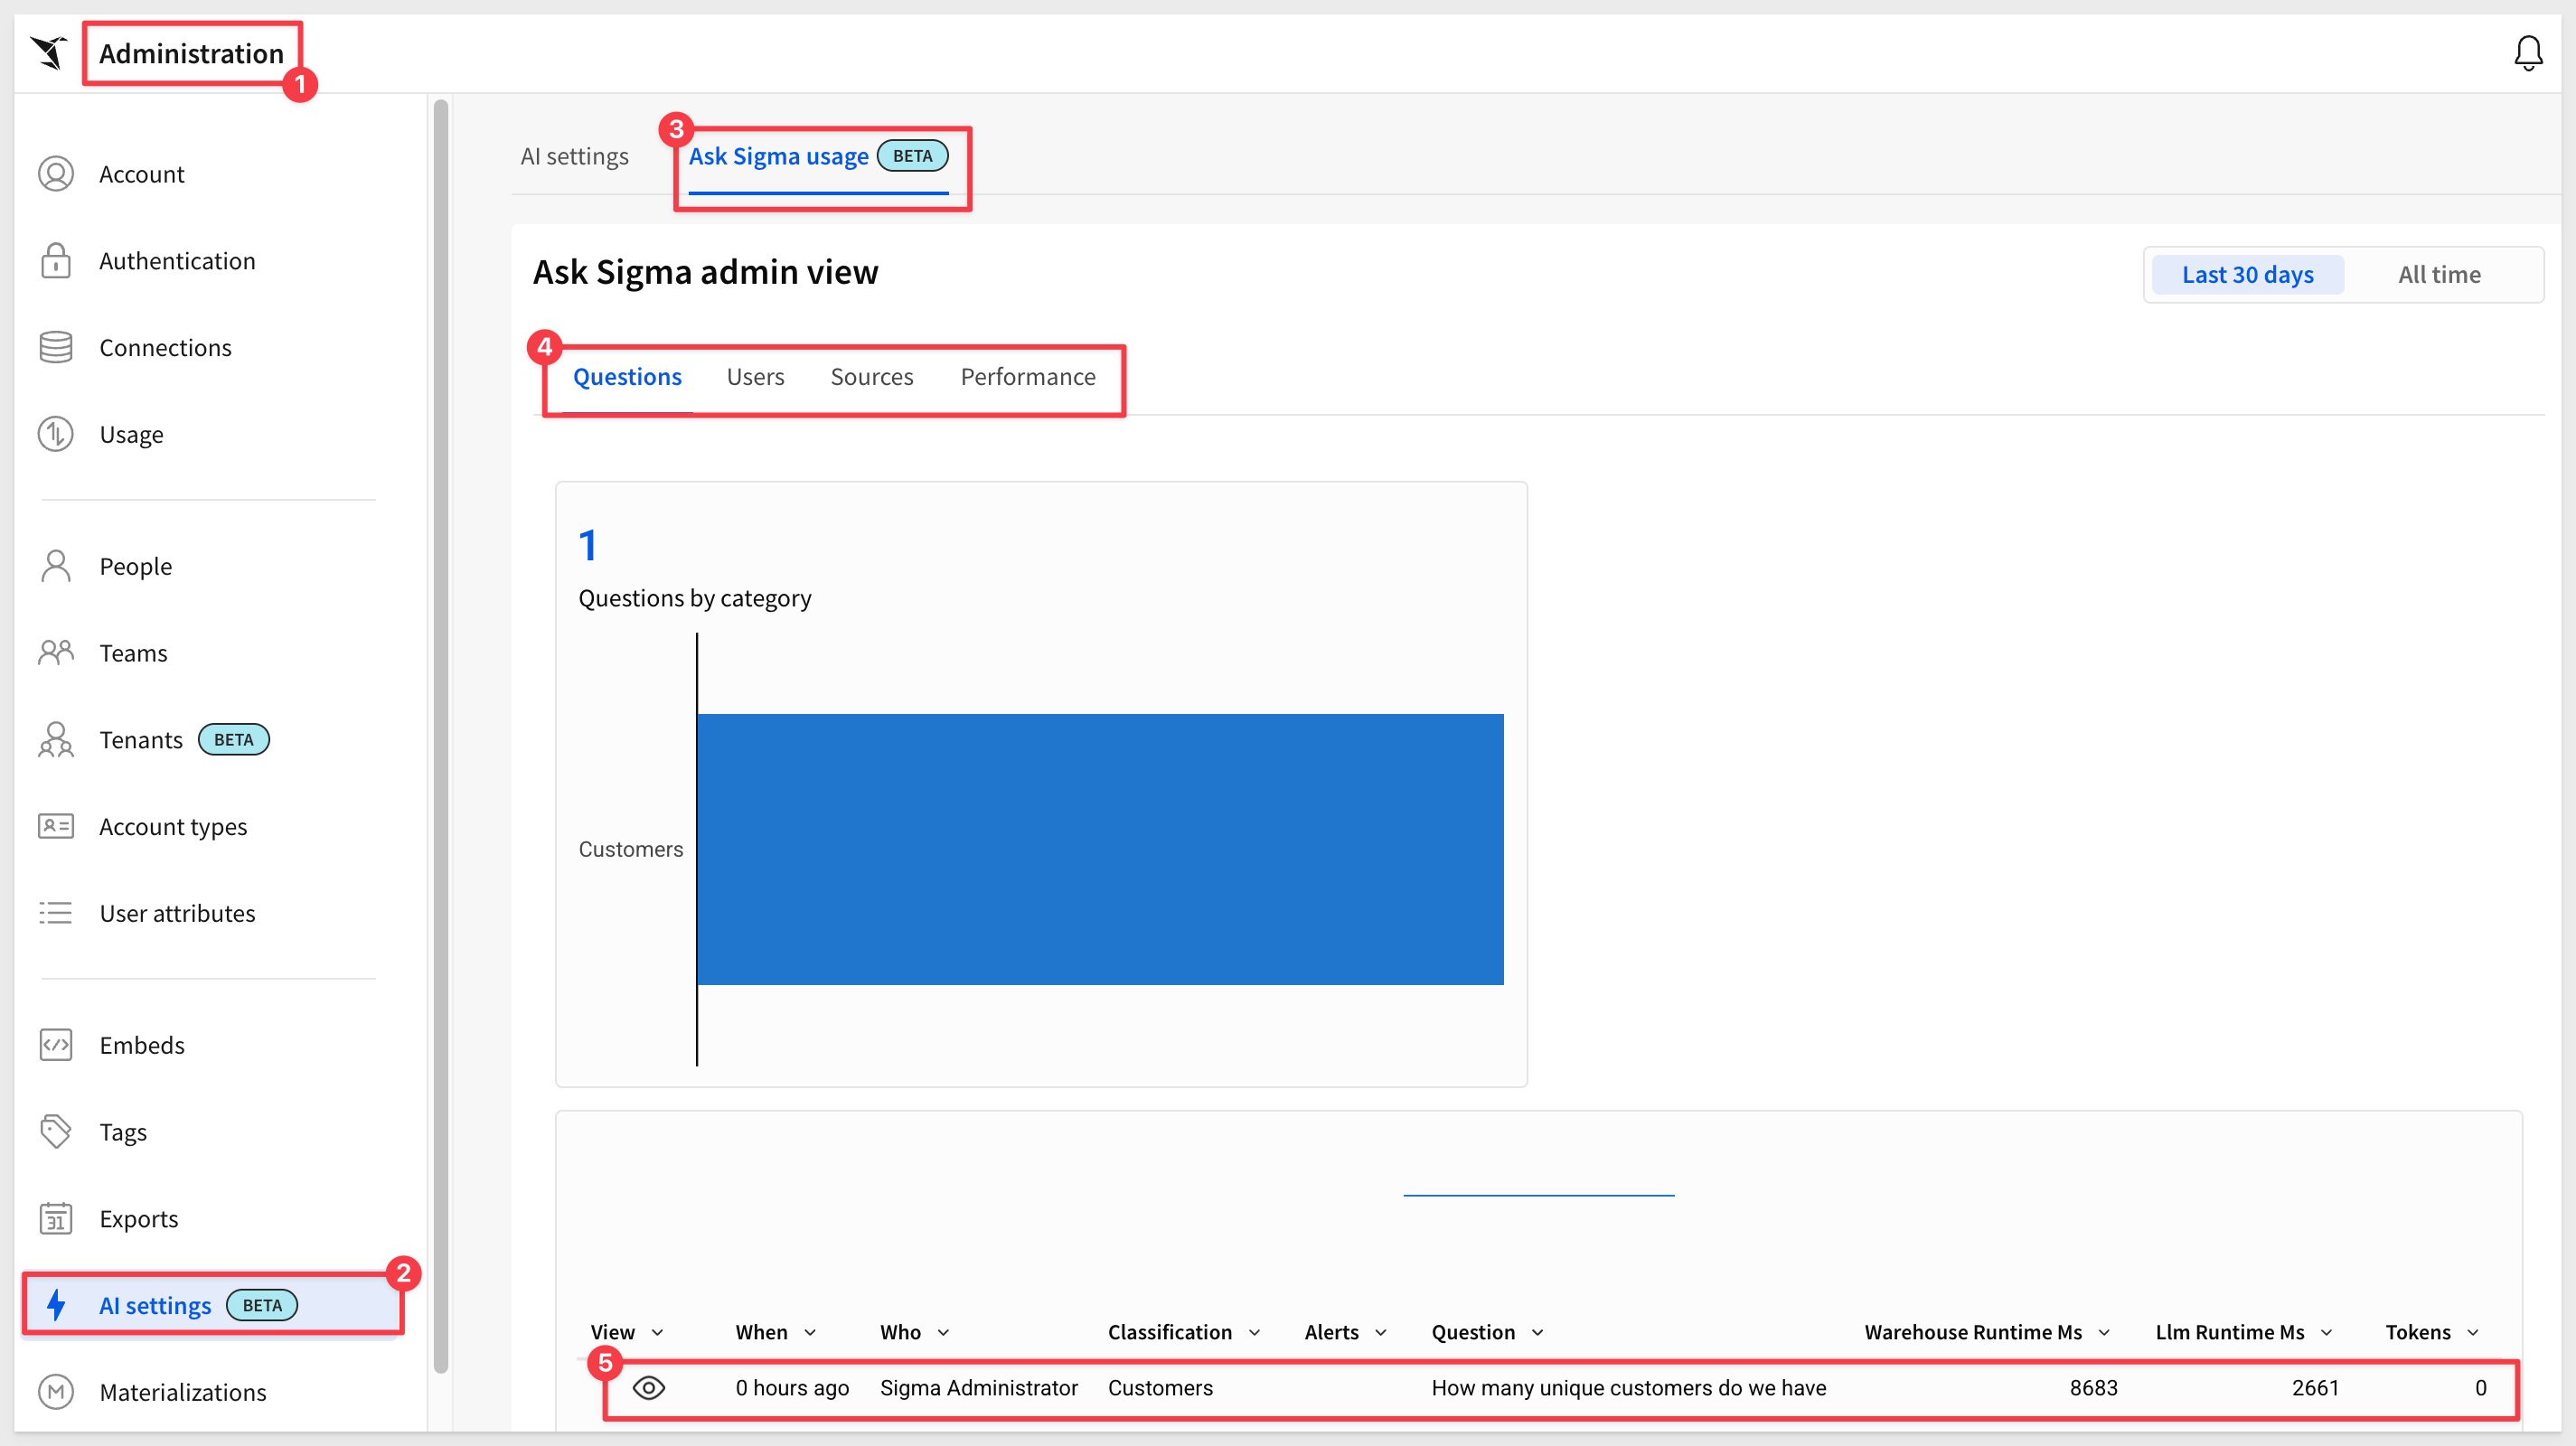This screenshot has width=2576, height=1446.
Task: Click the Tenants organization icon
Action: click(56, 740)
